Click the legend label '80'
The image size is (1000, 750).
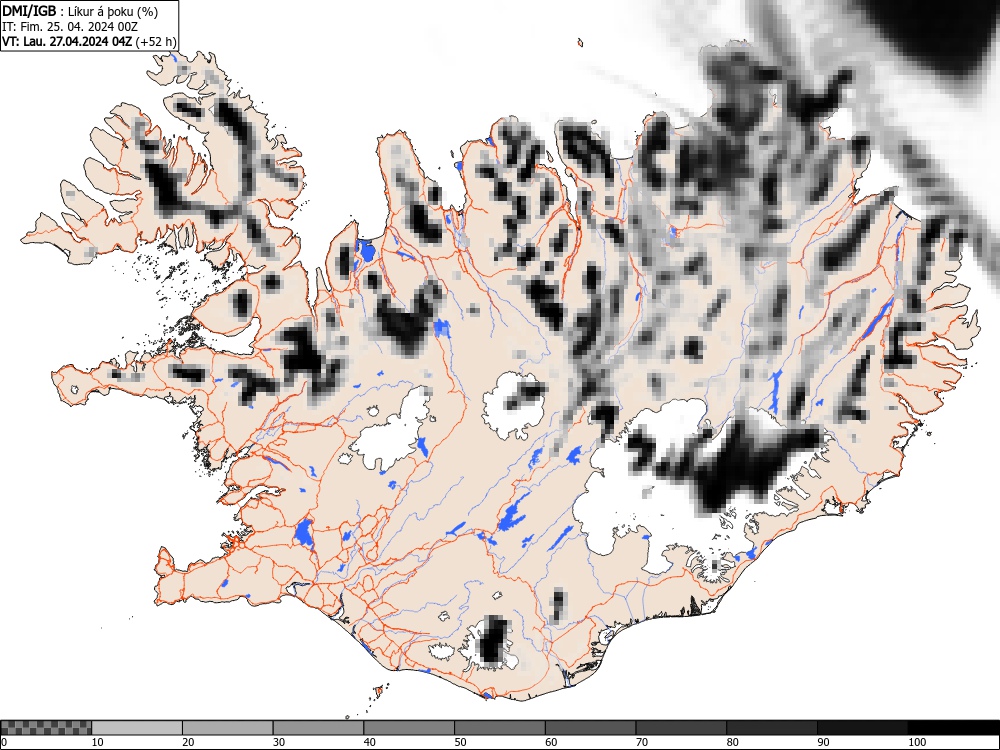tap(732, 742)
